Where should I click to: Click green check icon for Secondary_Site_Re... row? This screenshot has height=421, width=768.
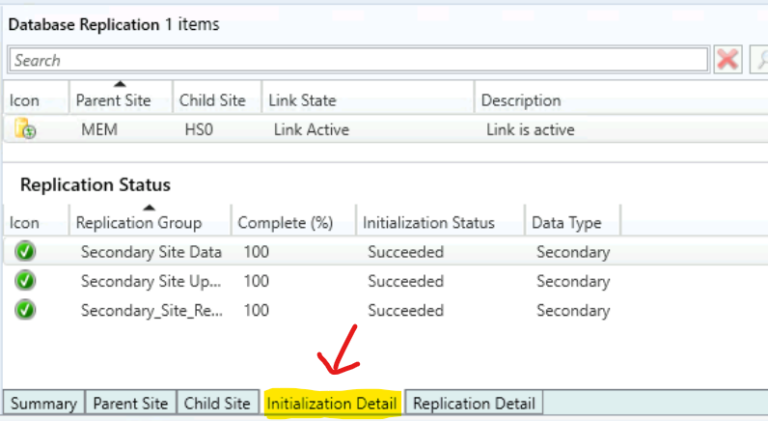25,310
